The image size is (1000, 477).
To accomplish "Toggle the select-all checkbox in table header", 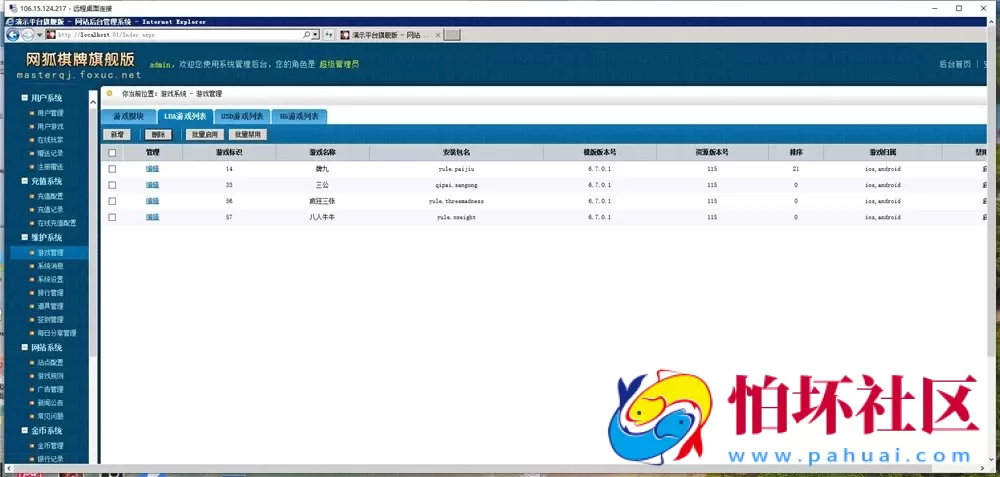I will pos(112,153).
